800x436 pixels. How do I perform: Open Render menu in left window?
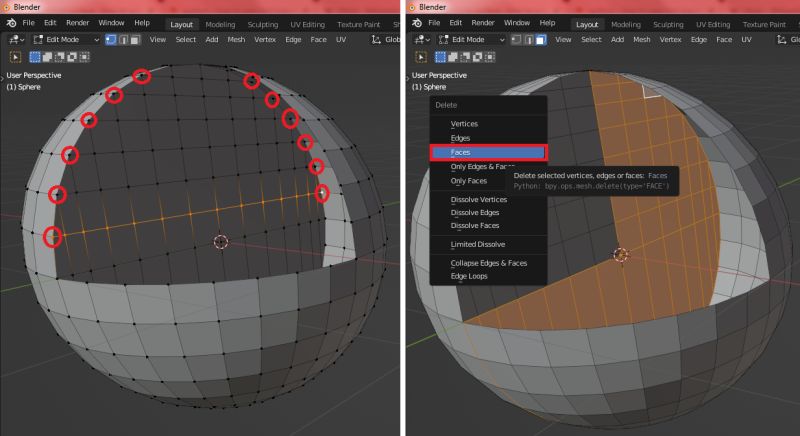coord(78,23)
